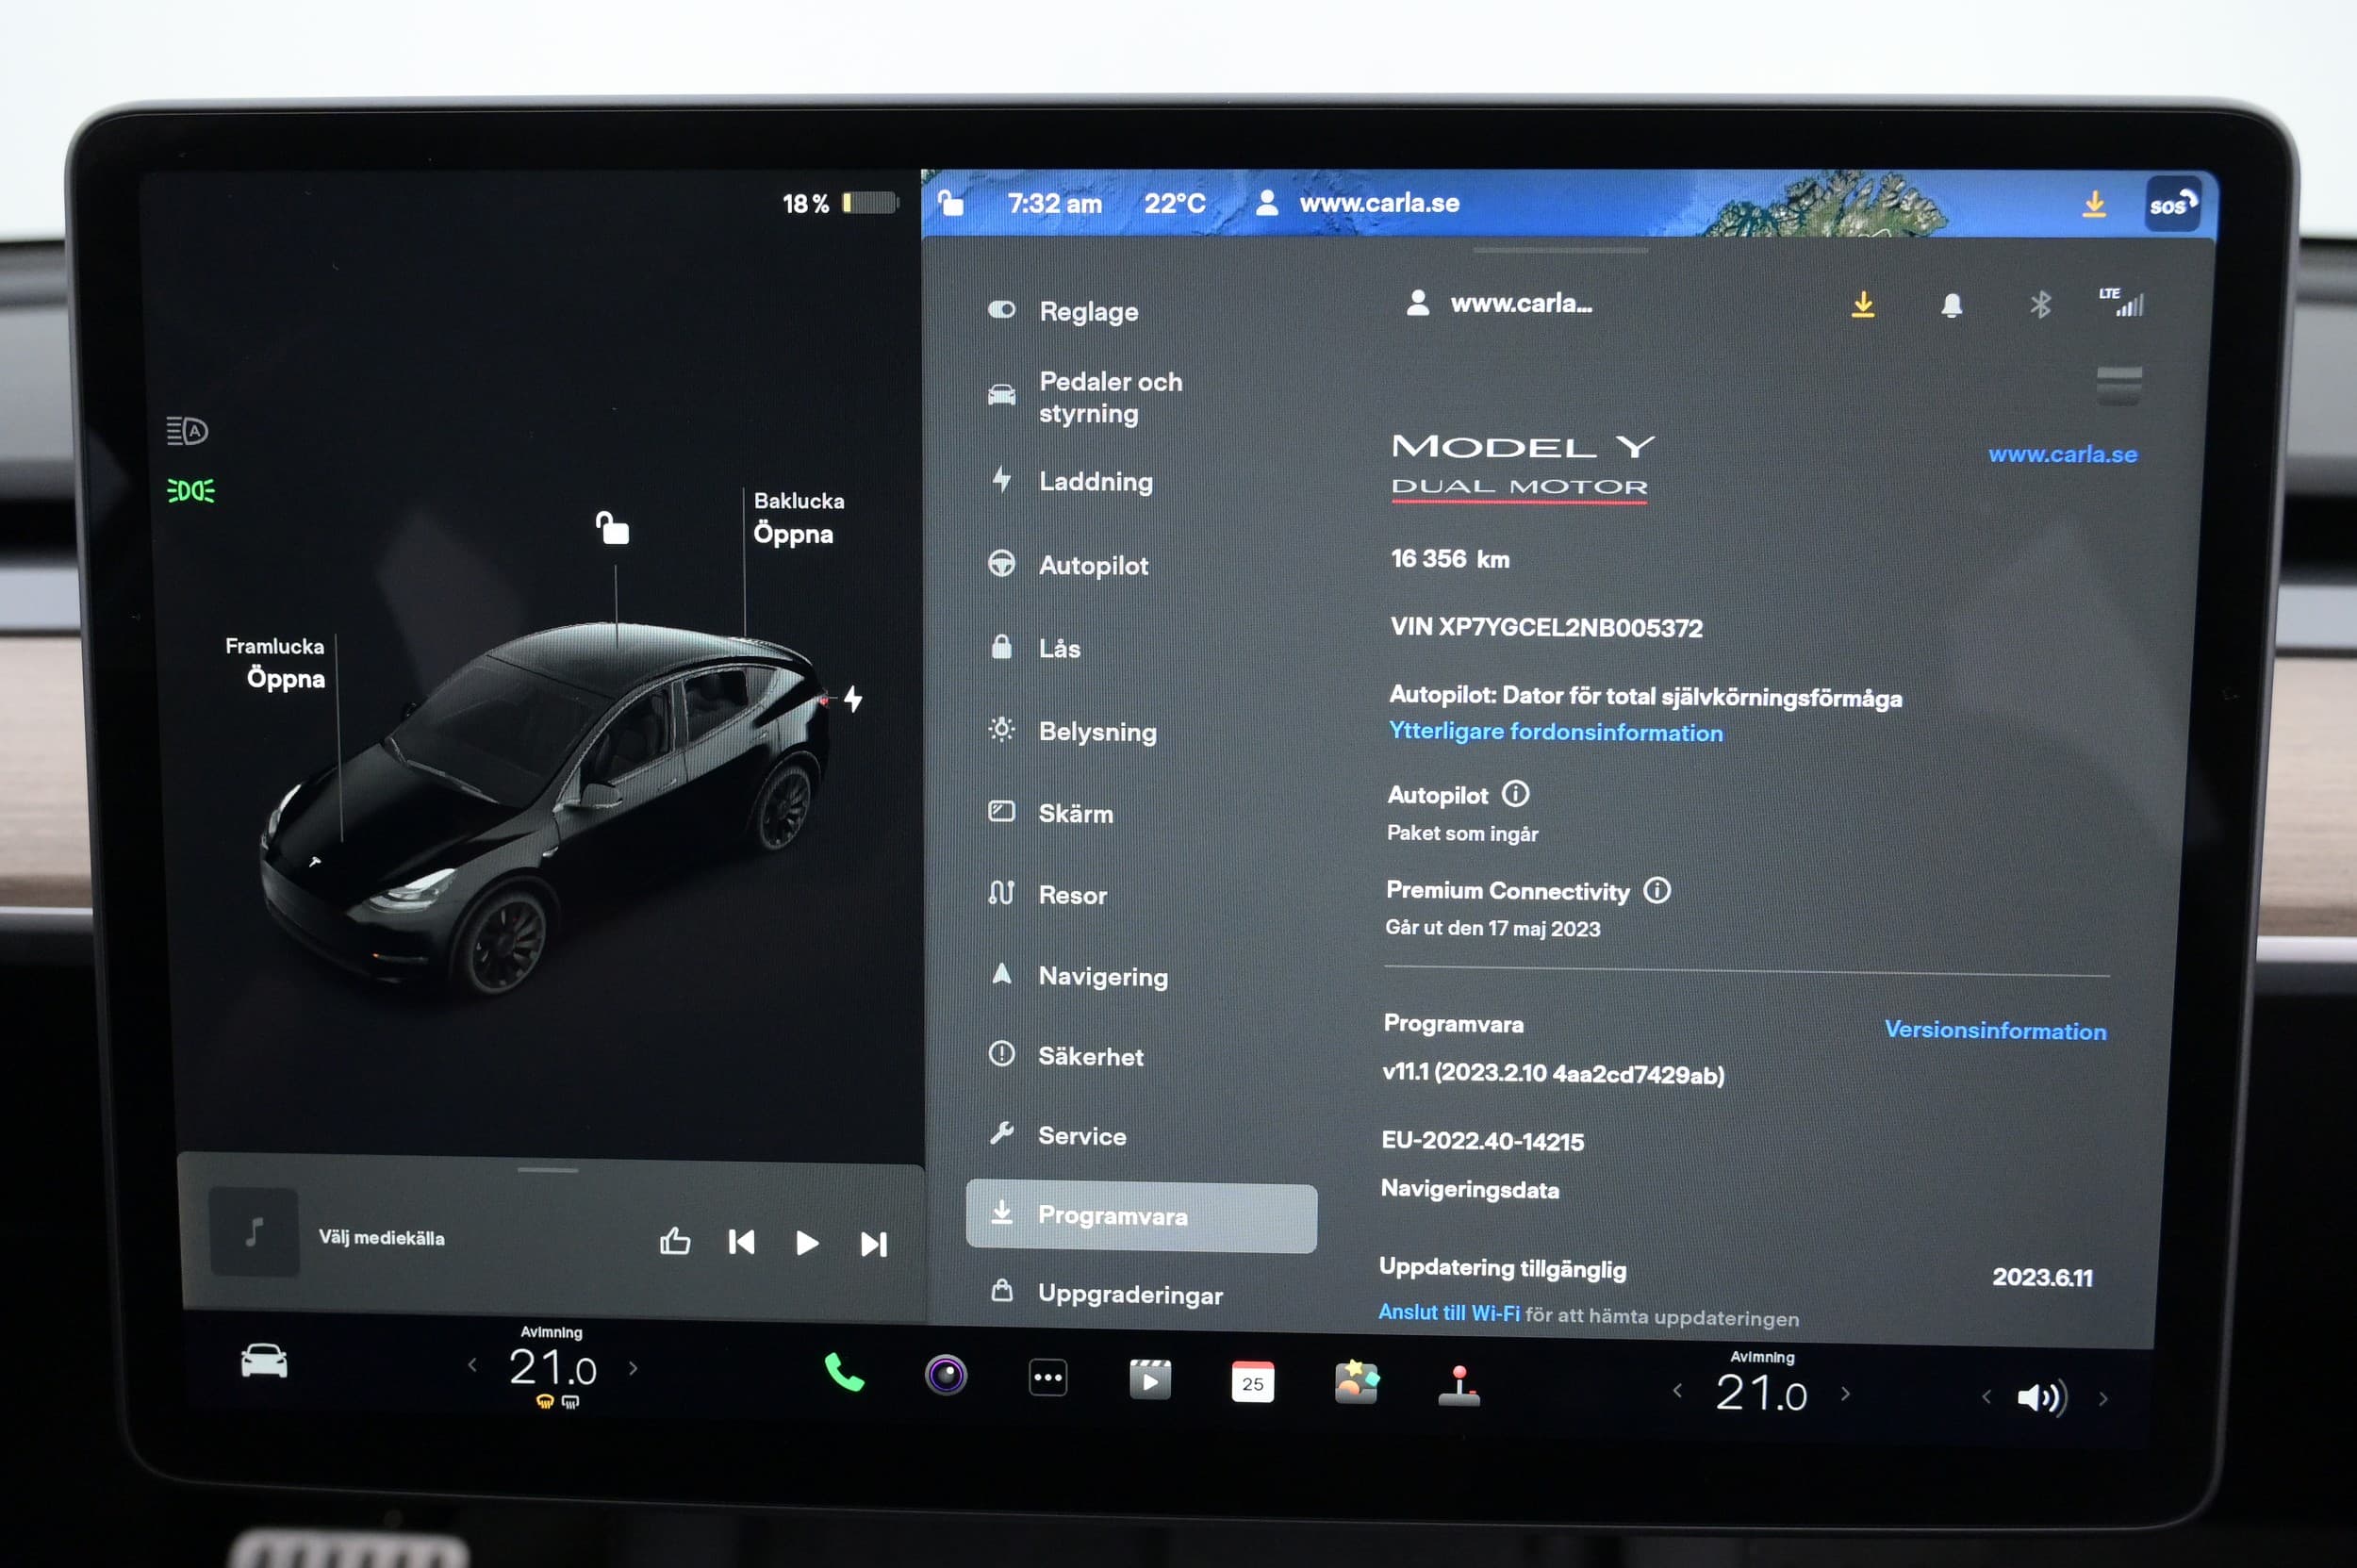Tap the download icon in the map status bar
2357x1568 pixels.
(2094, 204)
